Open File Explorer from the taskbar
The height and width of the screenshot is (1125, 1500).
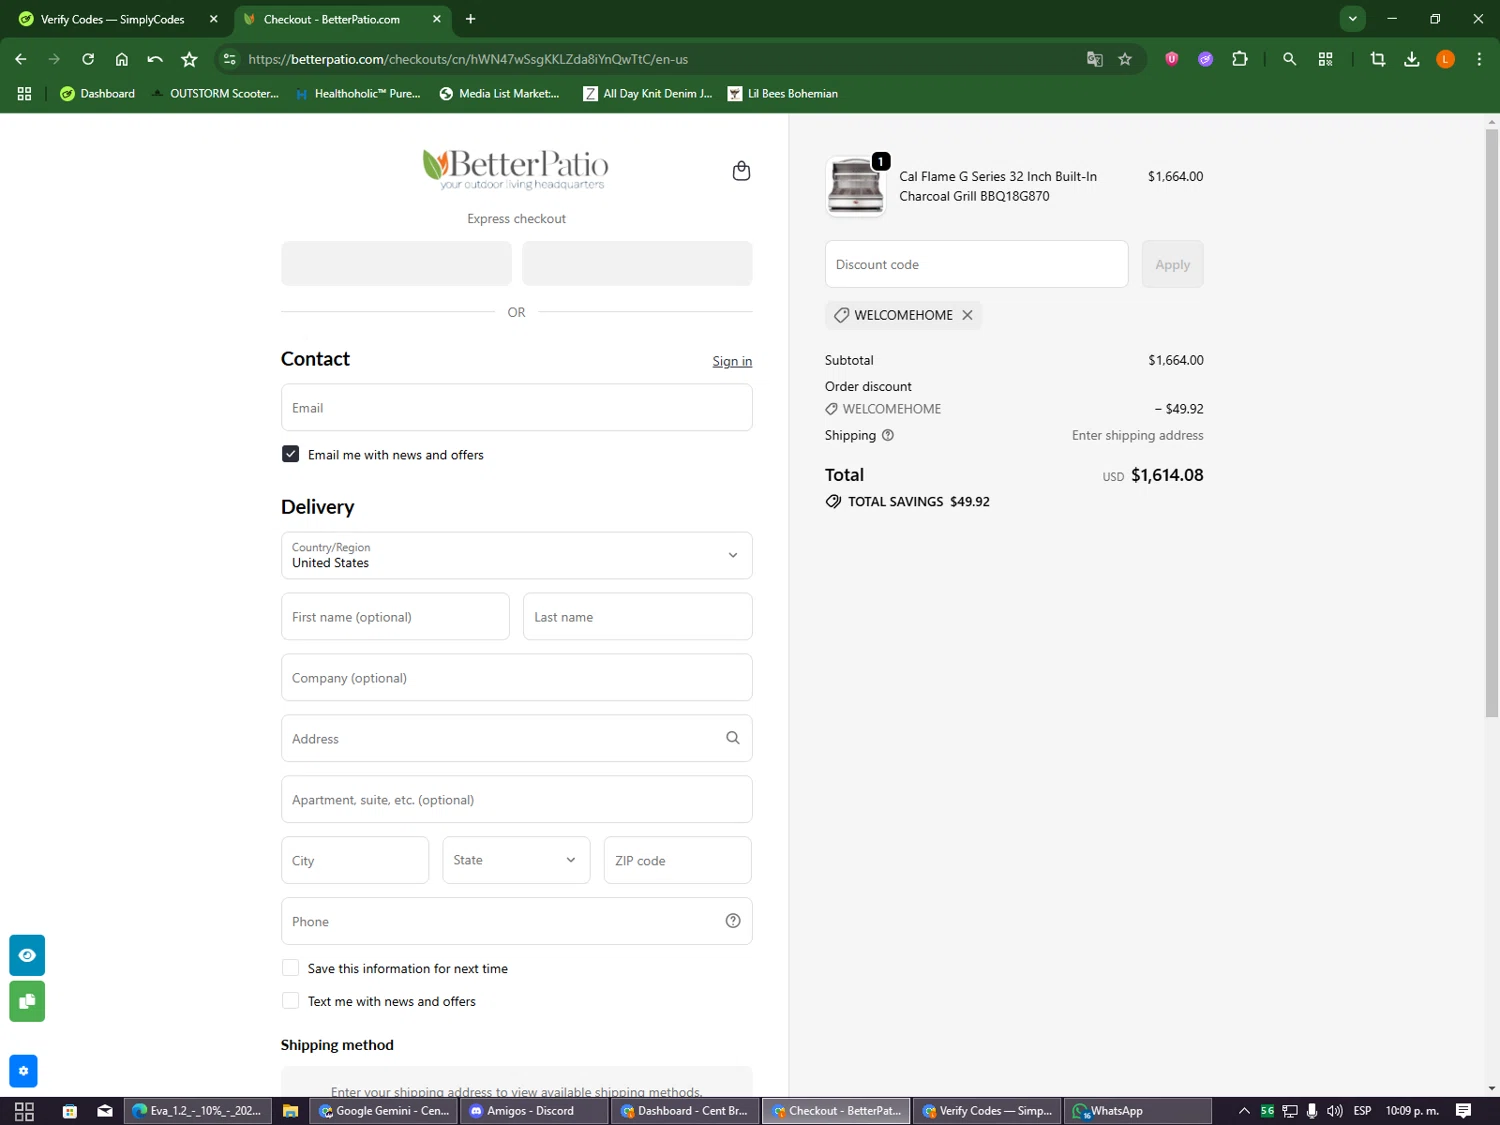point(290,1110)
